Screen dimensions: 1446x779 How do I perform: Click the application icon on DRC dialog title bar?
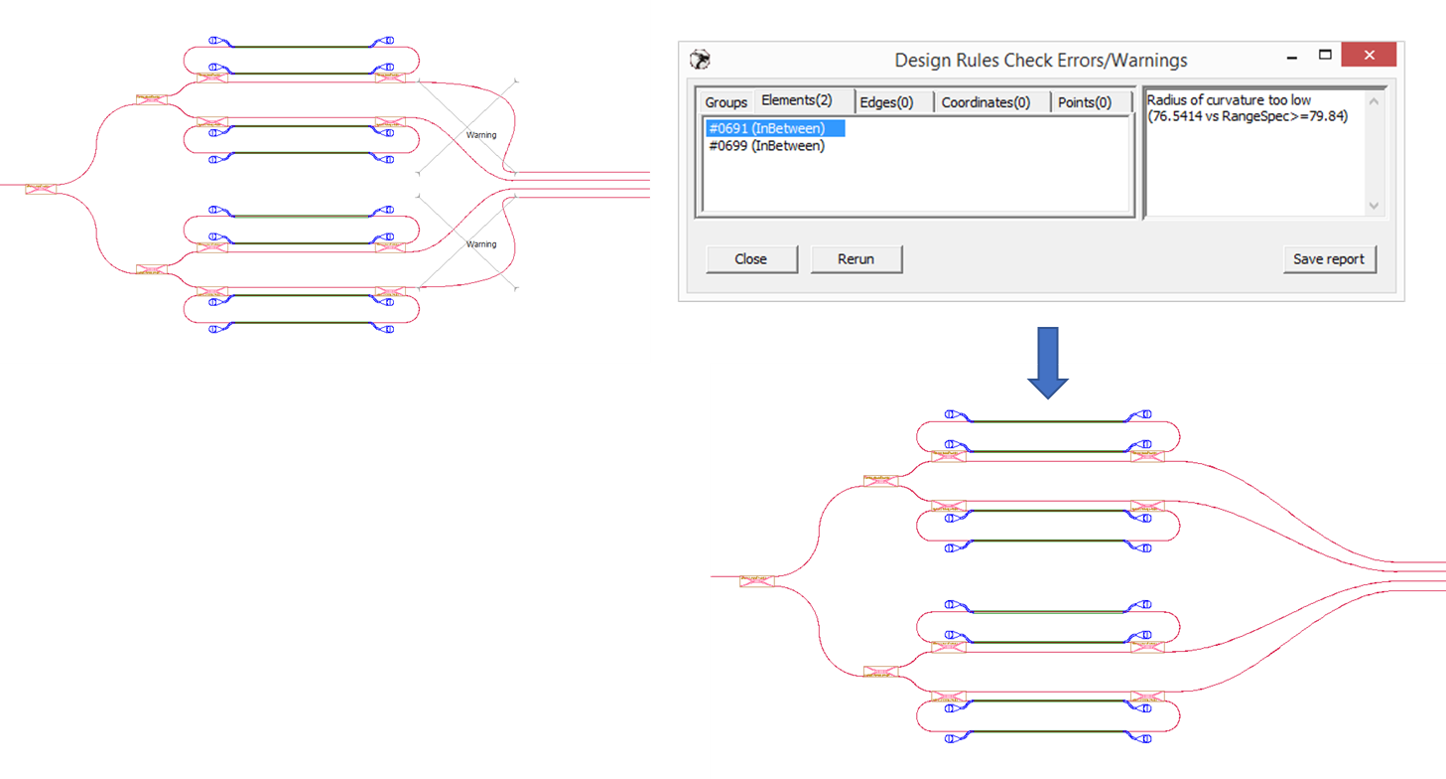(x=700, y=60)
